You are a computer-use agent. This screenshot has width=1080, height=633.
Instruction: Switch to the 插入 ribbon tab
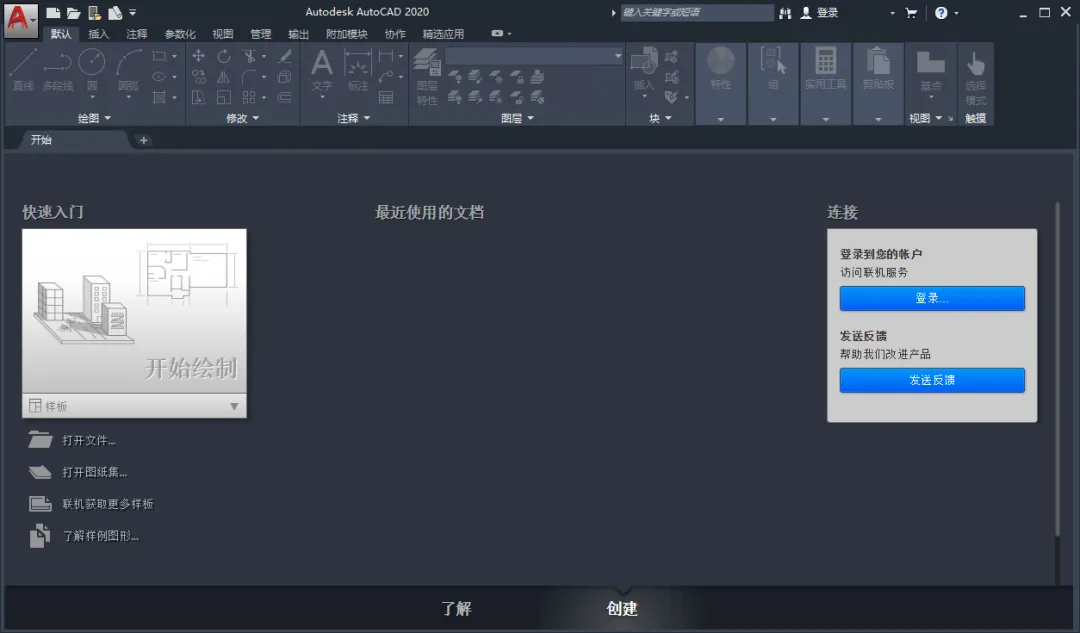[98, 34]
